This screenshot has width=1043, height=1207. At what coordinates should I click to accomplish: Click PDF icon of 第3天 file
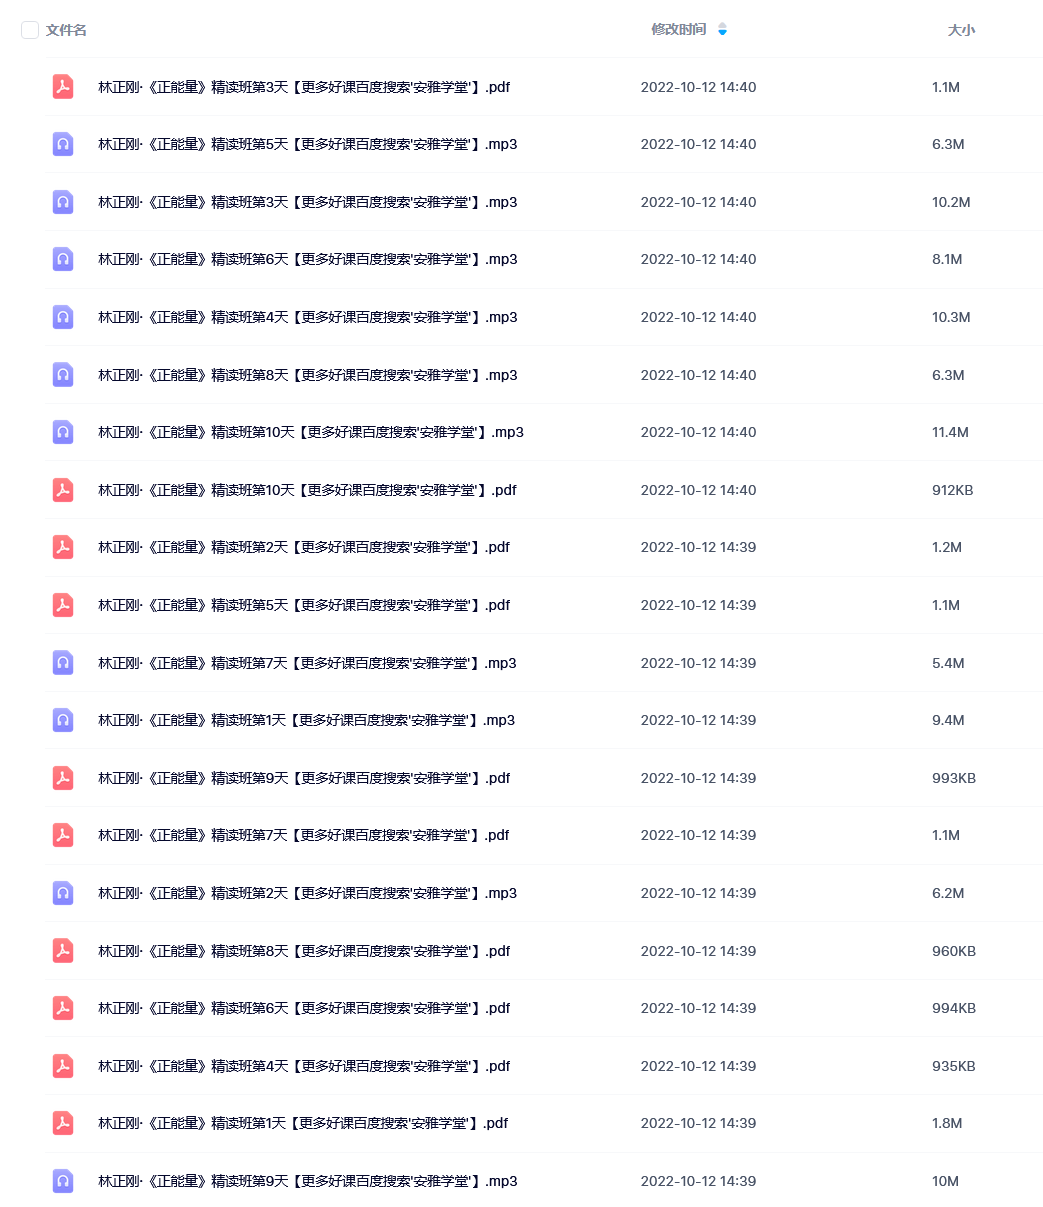[63, 87]
